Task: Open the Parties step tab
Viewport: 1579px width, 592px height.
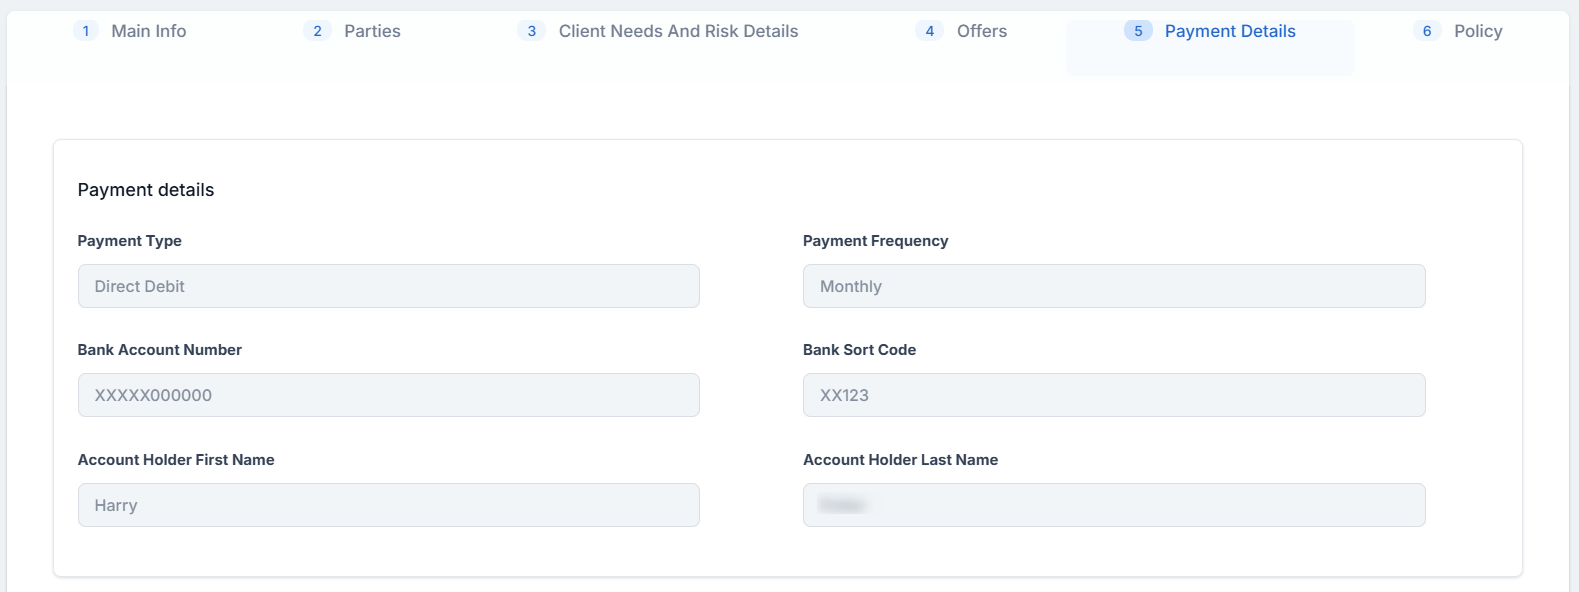Action: pyautogui.click(x=372, y=31)
